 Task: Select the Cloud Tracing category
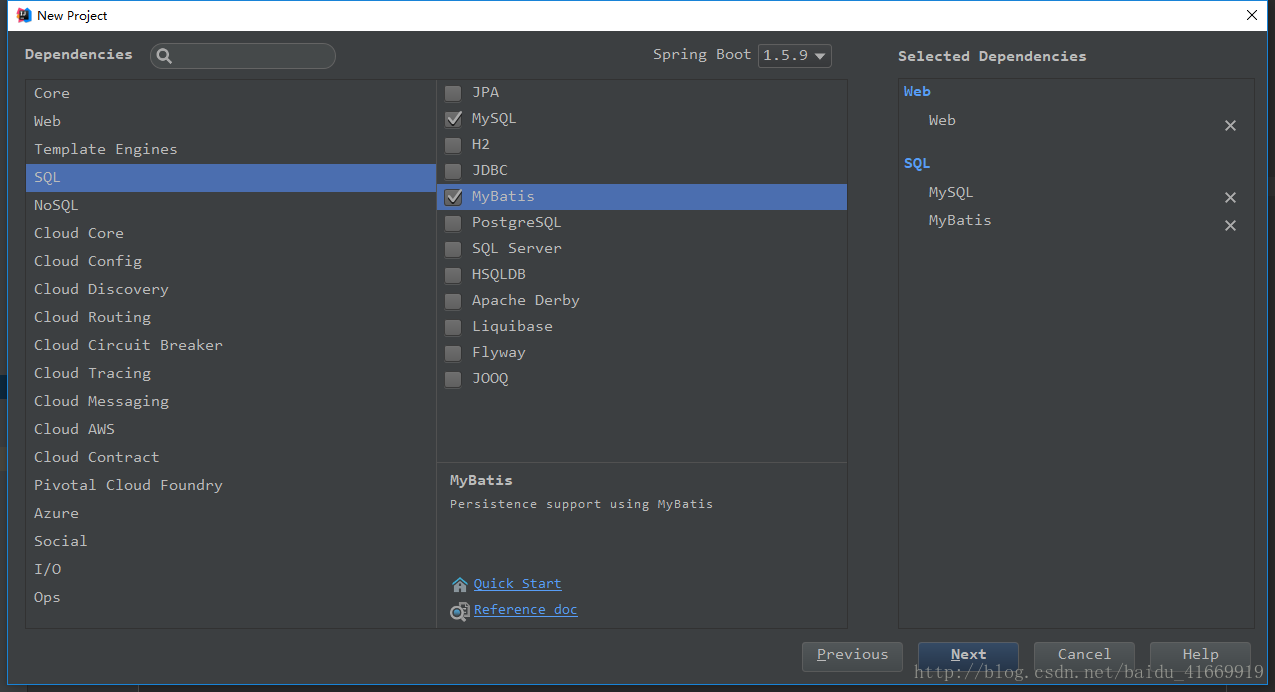pos(231,373)
